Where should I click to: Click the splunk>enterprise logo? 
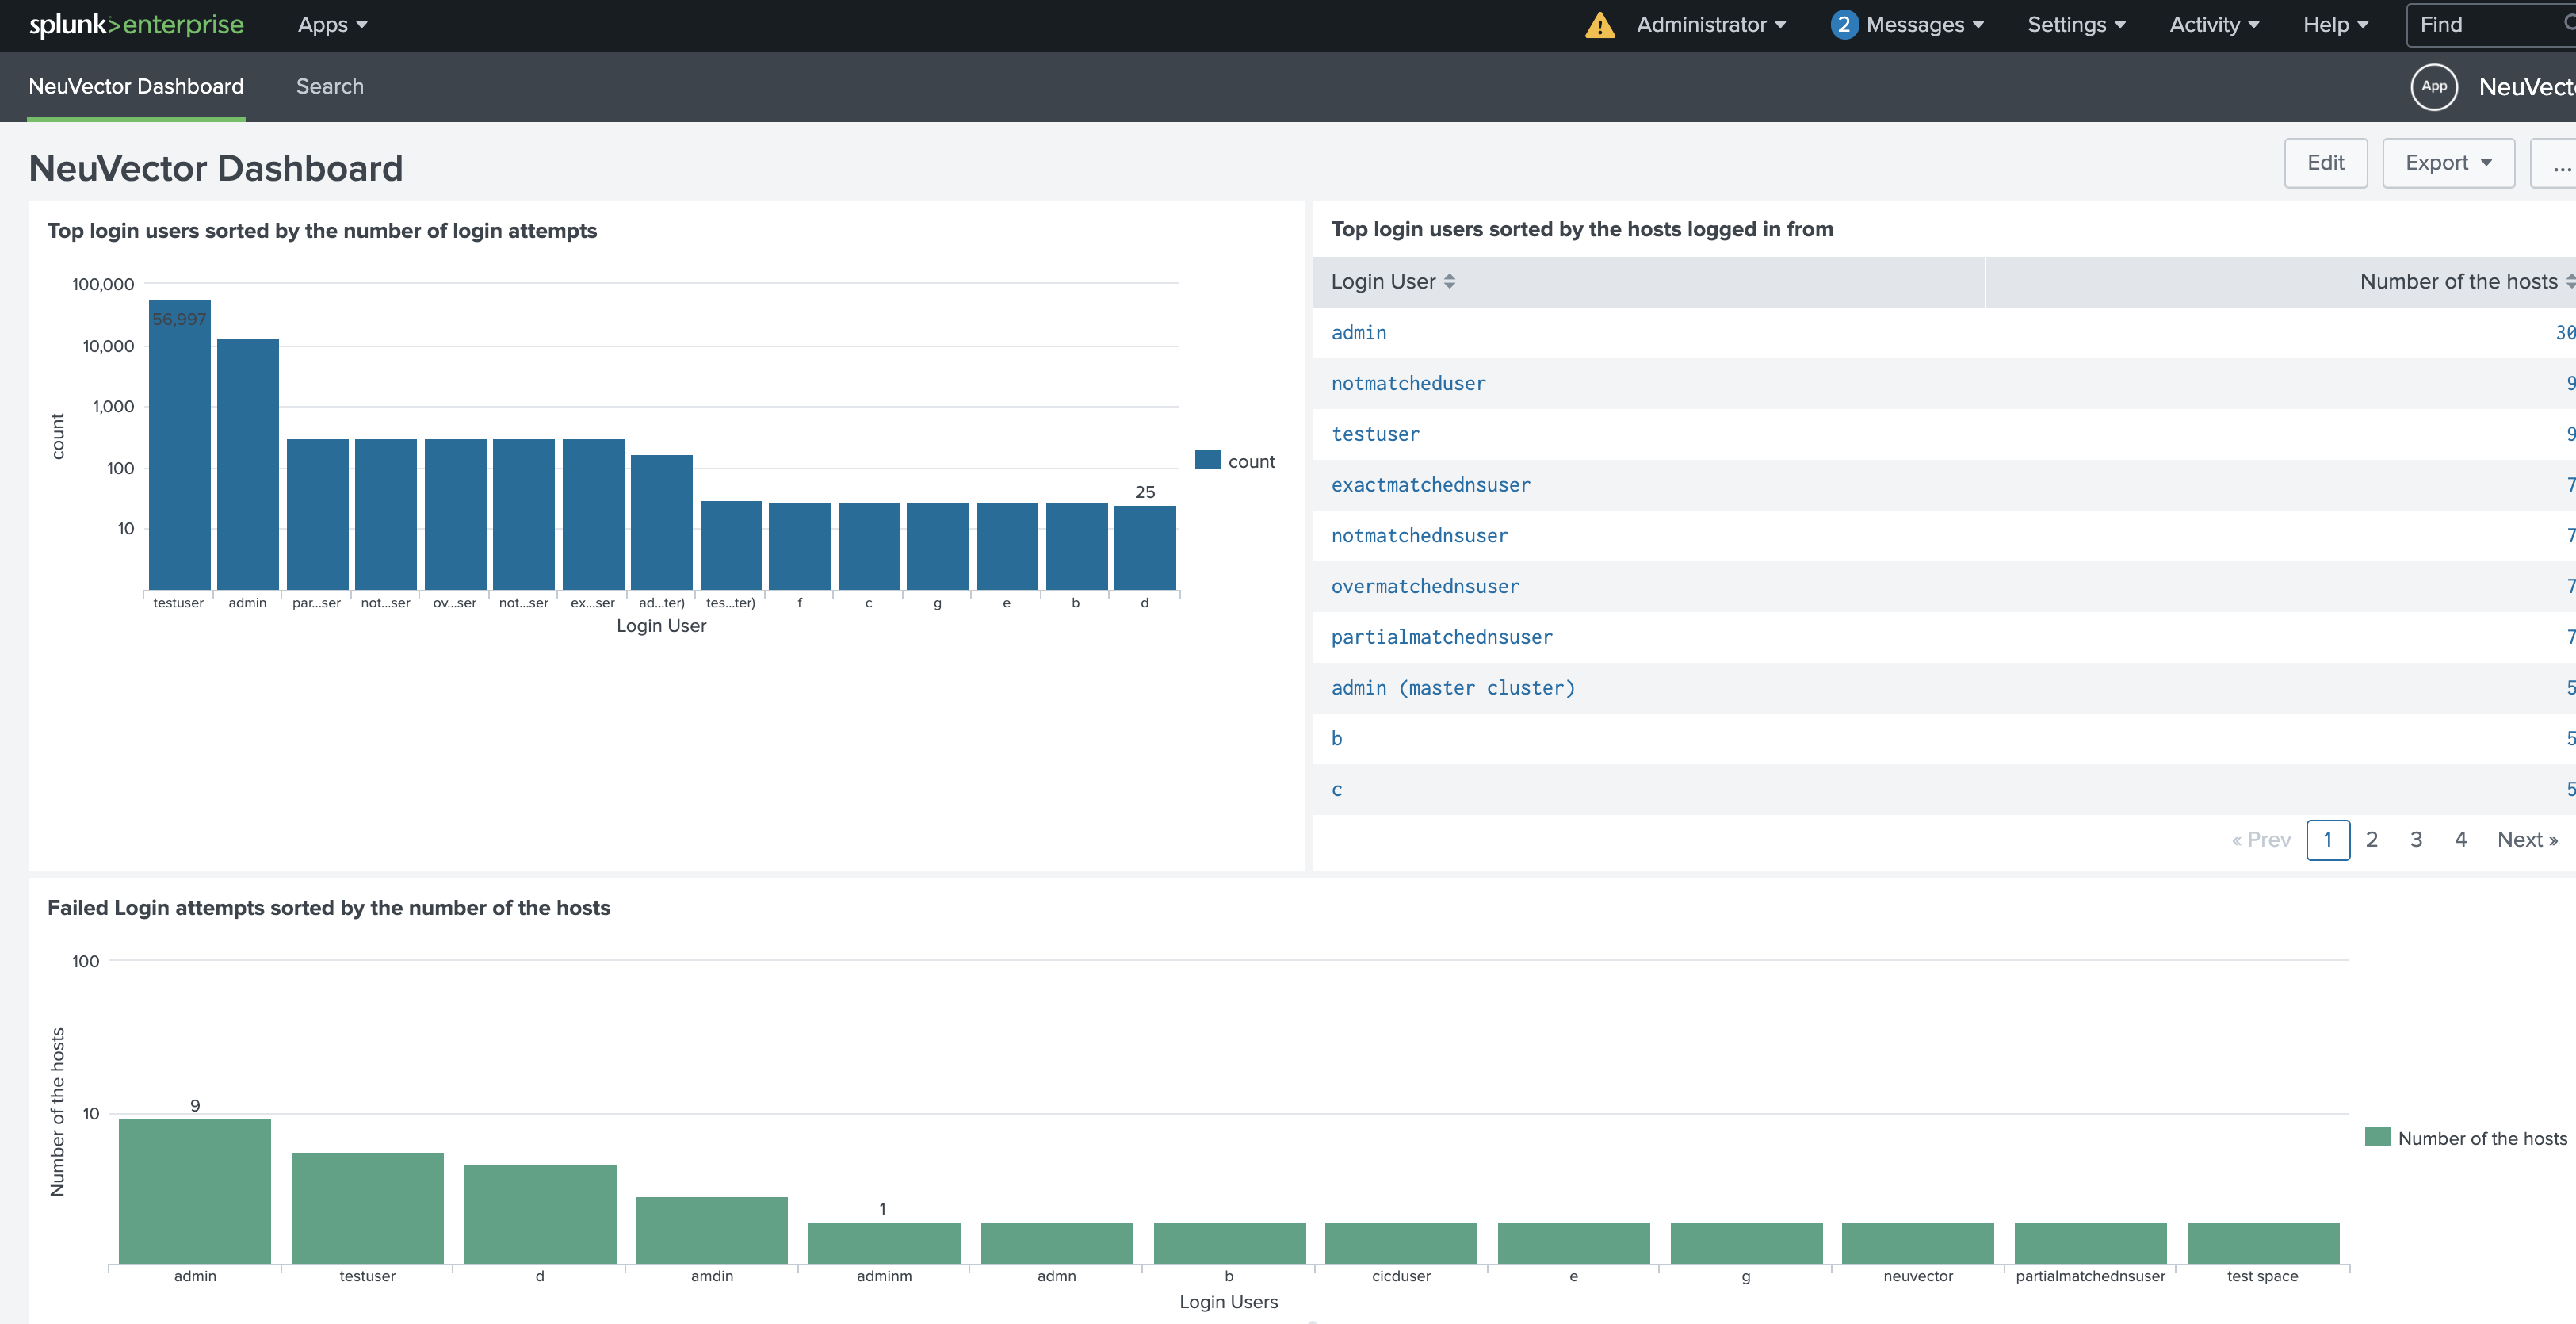click(x=136, y=25)
